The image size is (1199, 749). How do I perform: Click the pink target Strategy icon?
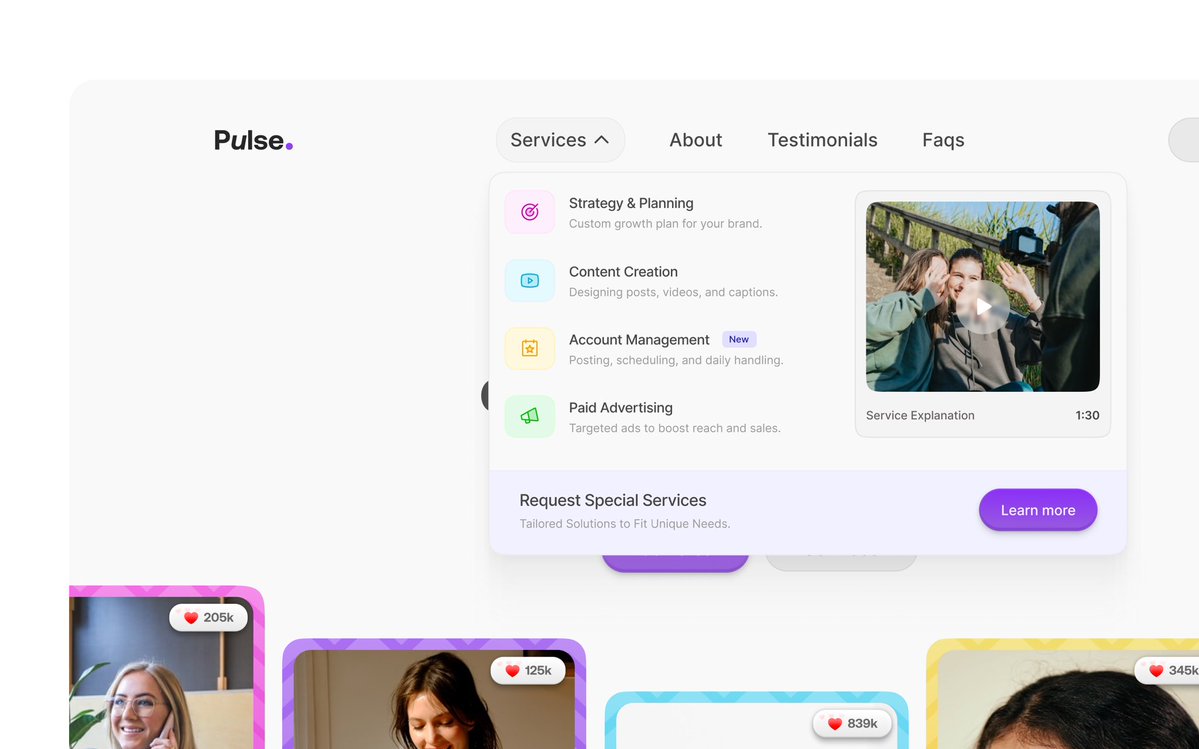(529, 212)
